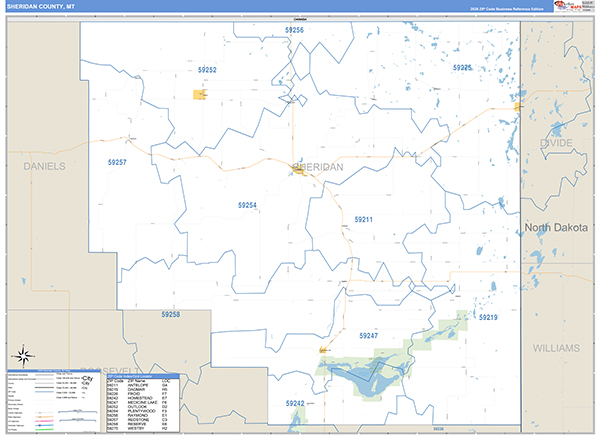Click the upper scale bar in the legend
This screenshot has width=600, height=435.
pyautogui.click(x=78, y=412)
